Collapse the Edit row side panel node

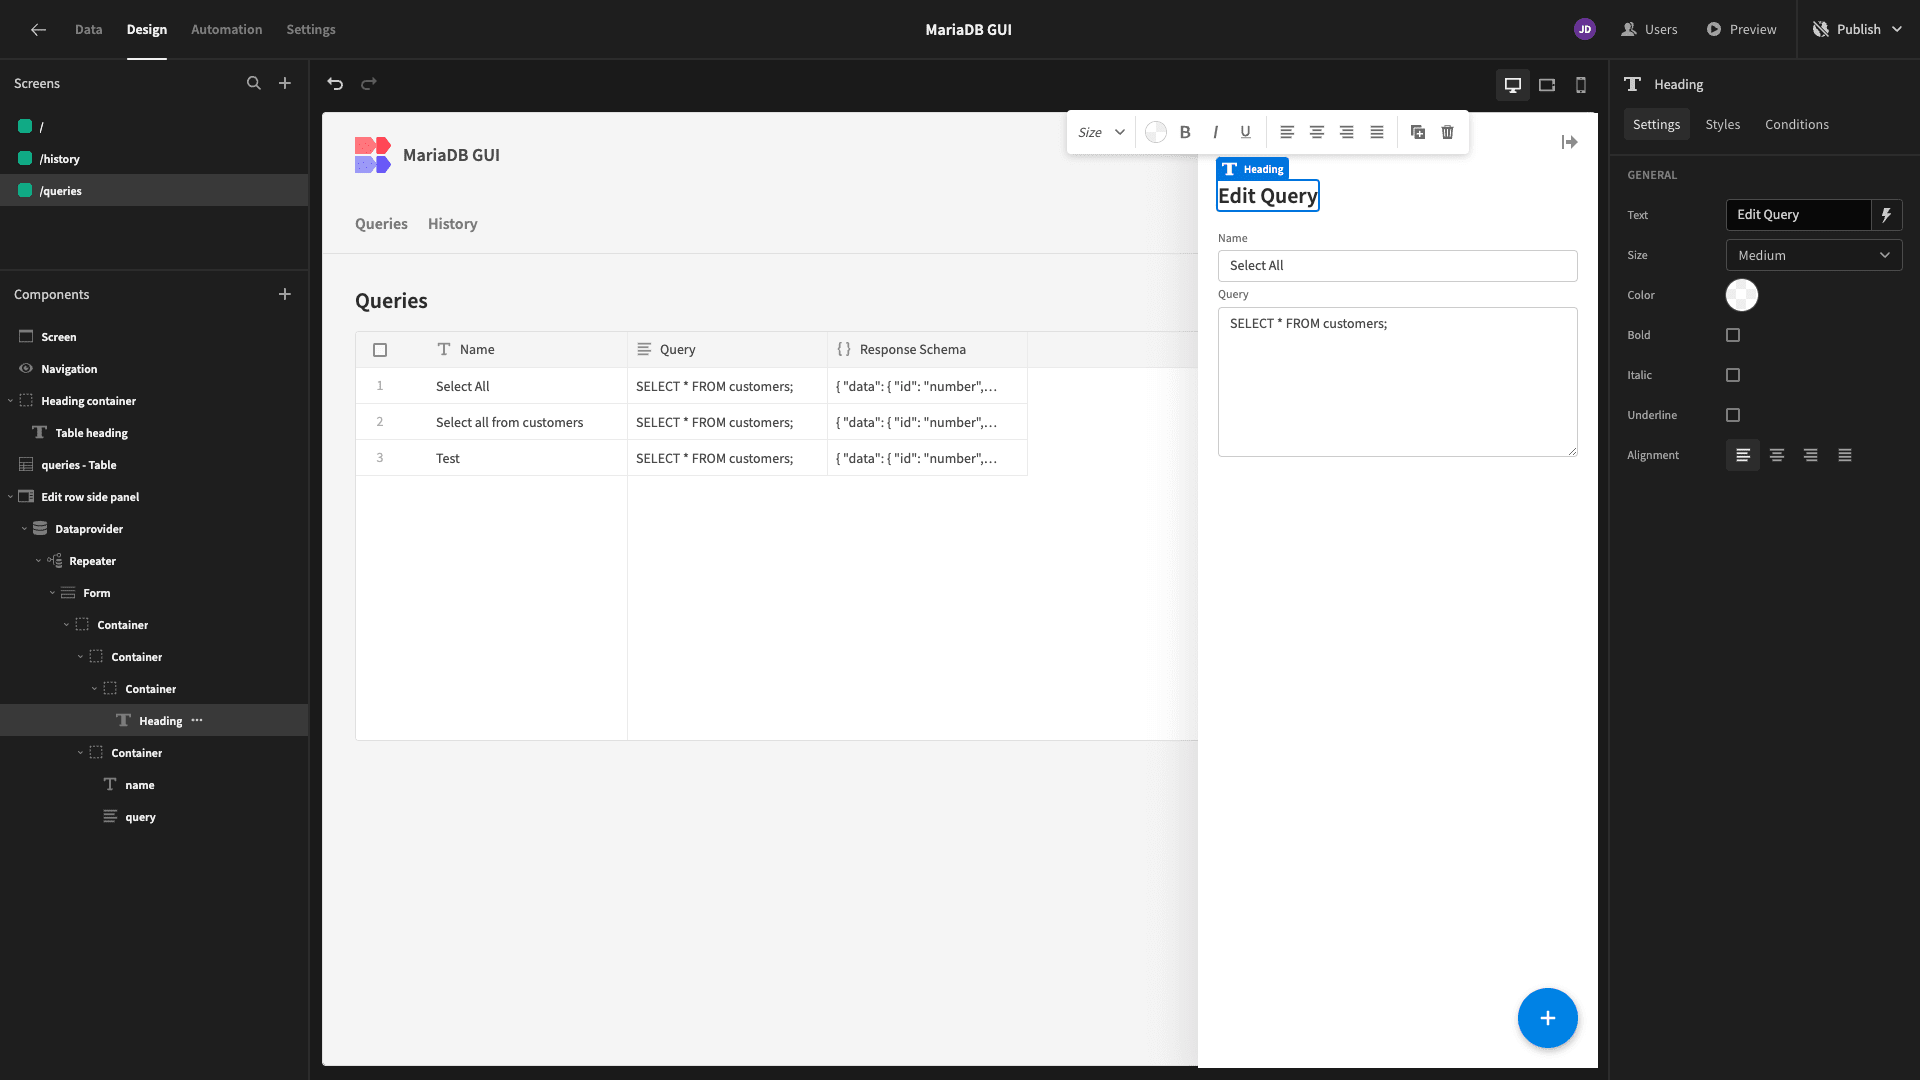coord(10,497)
